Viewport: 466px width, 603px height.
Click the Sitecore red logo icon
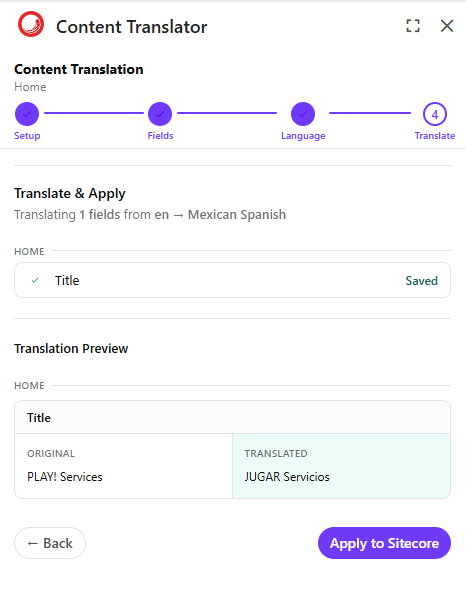pyautogui.click(x=31, y=24)
